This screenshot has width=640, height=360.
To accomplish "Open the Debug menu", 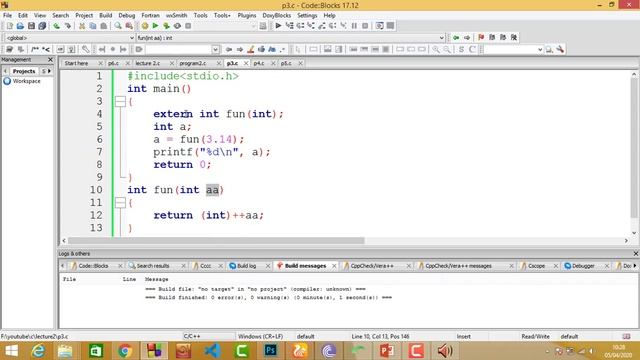I will [127, 15].
